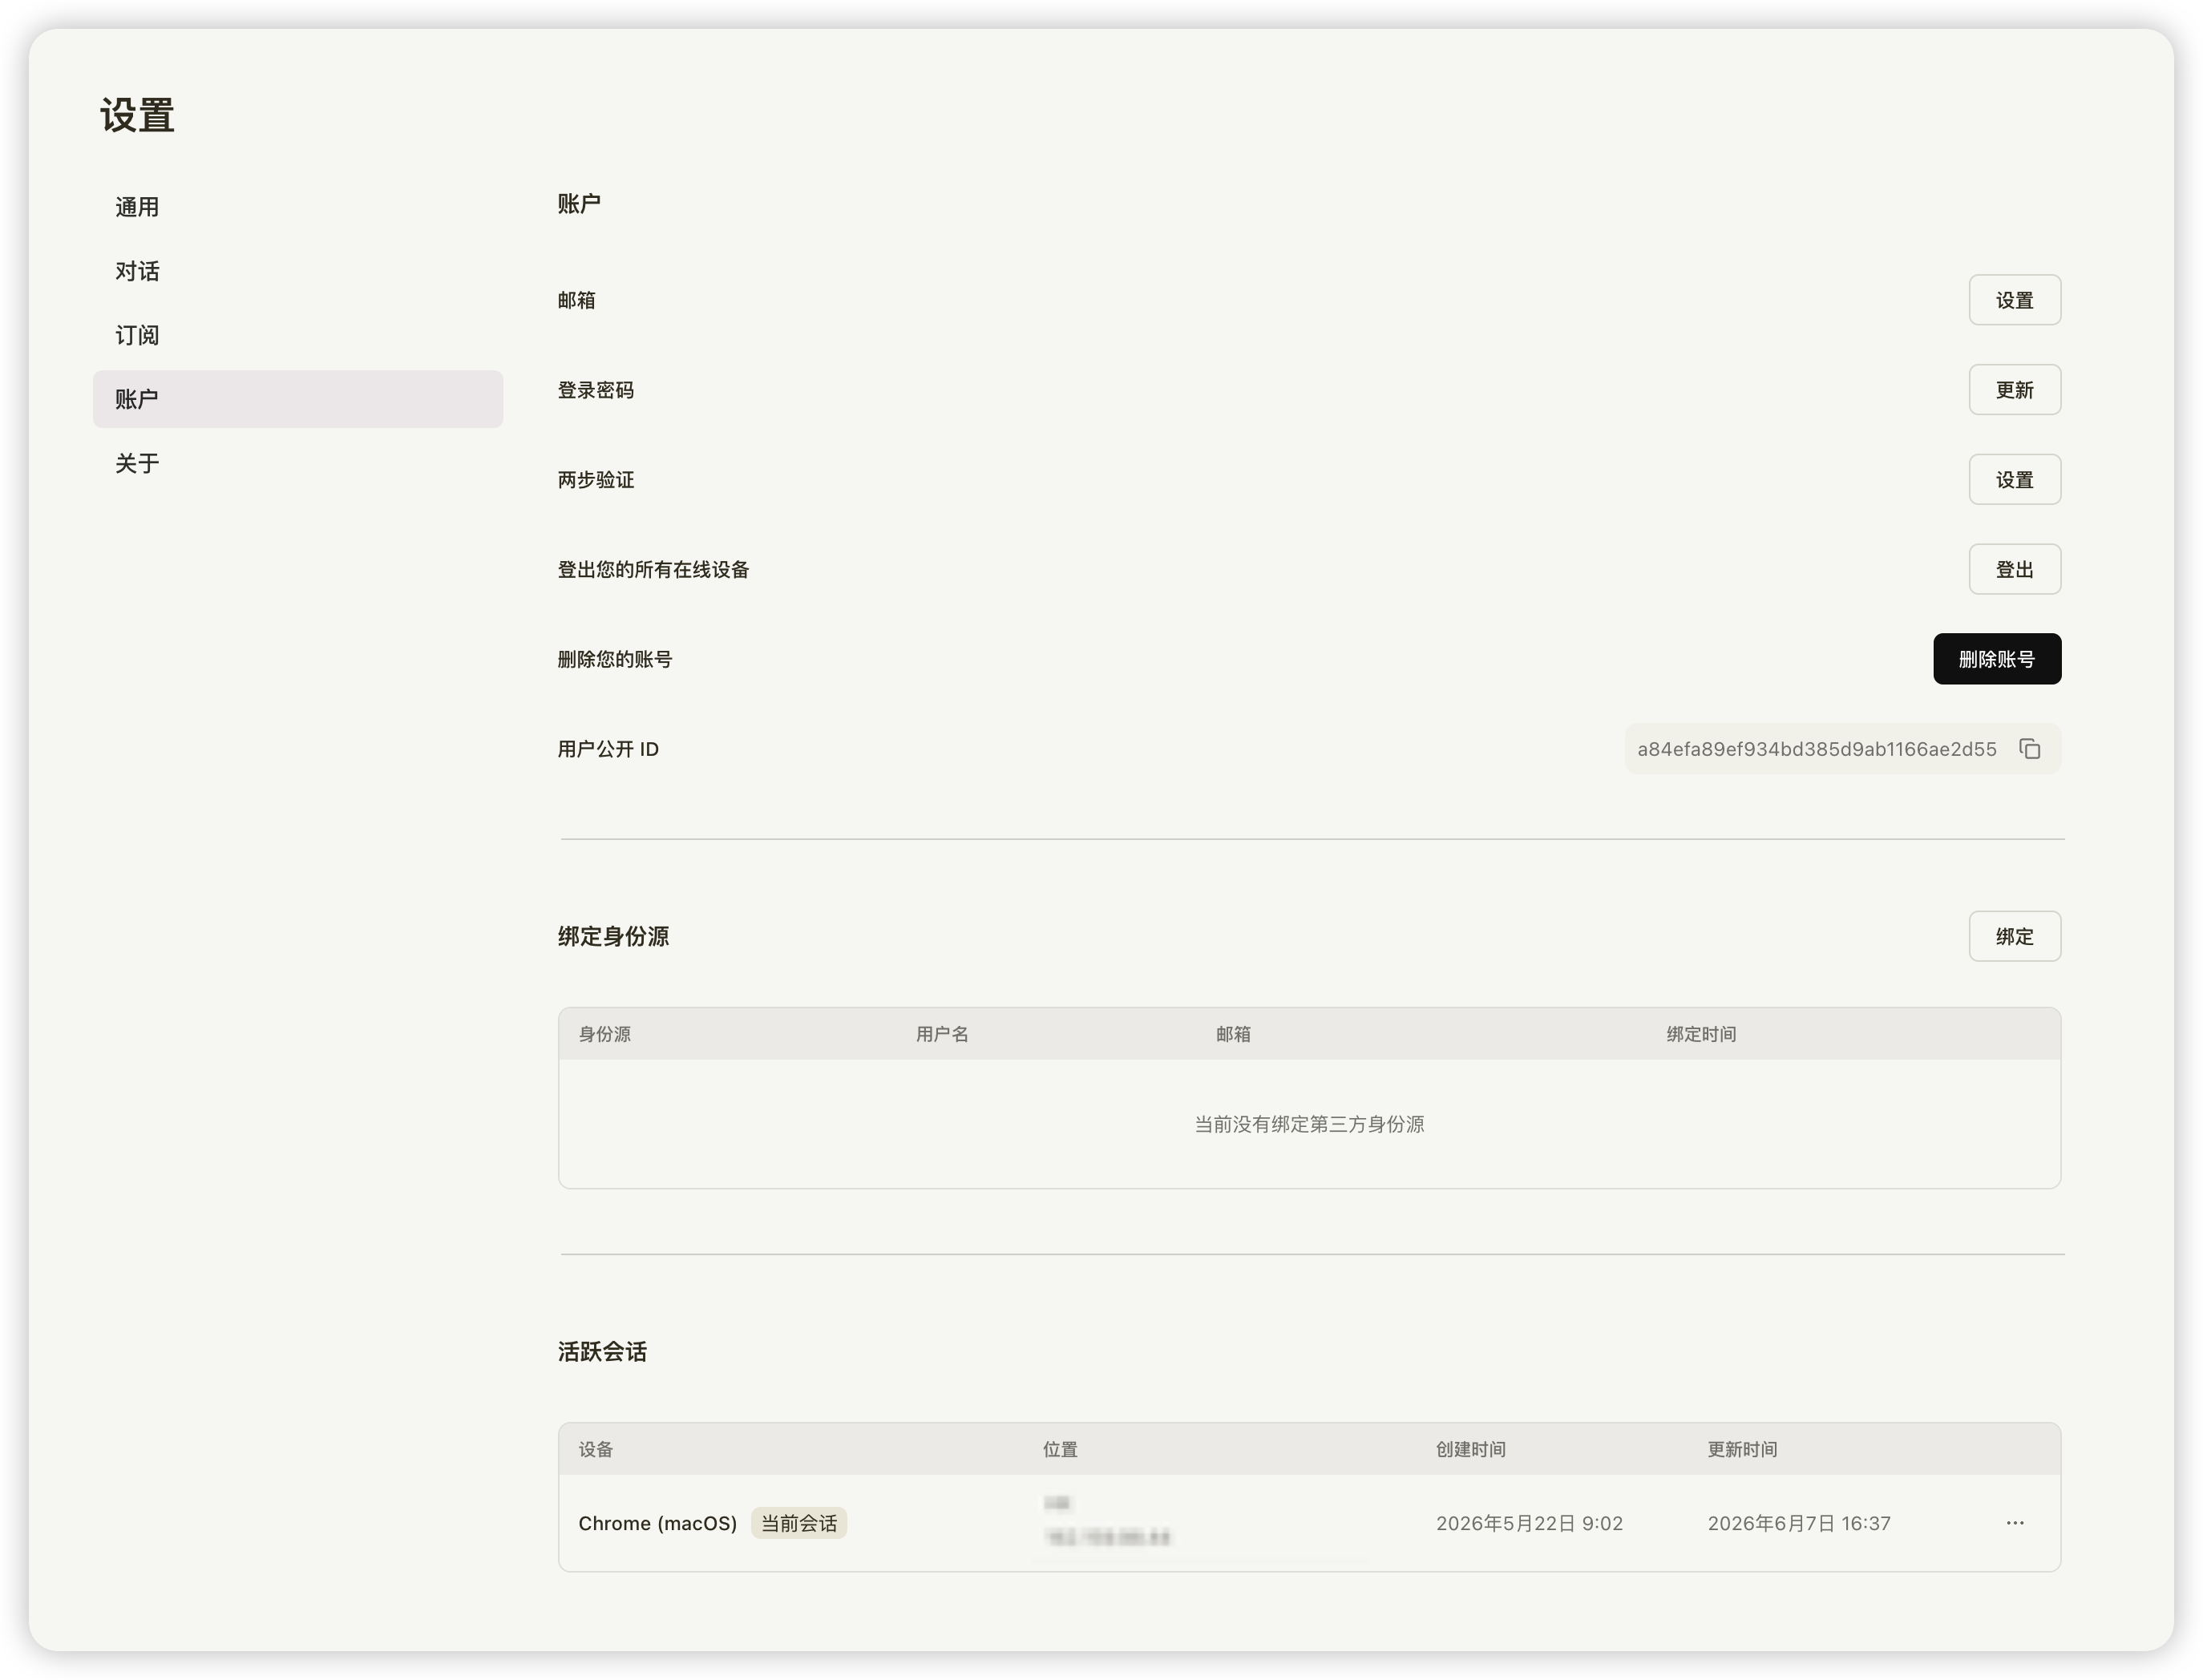Image resolution: width=2203 pixels, height=1680 pixels.
Task: Click 创建时间 column header
Action: [x=1471, y=1449]
